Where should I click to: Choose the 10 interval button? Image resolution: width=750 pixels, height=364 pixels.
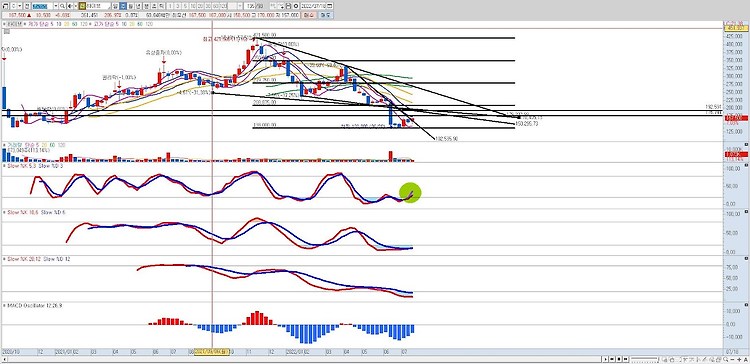(x=193, y=6)
